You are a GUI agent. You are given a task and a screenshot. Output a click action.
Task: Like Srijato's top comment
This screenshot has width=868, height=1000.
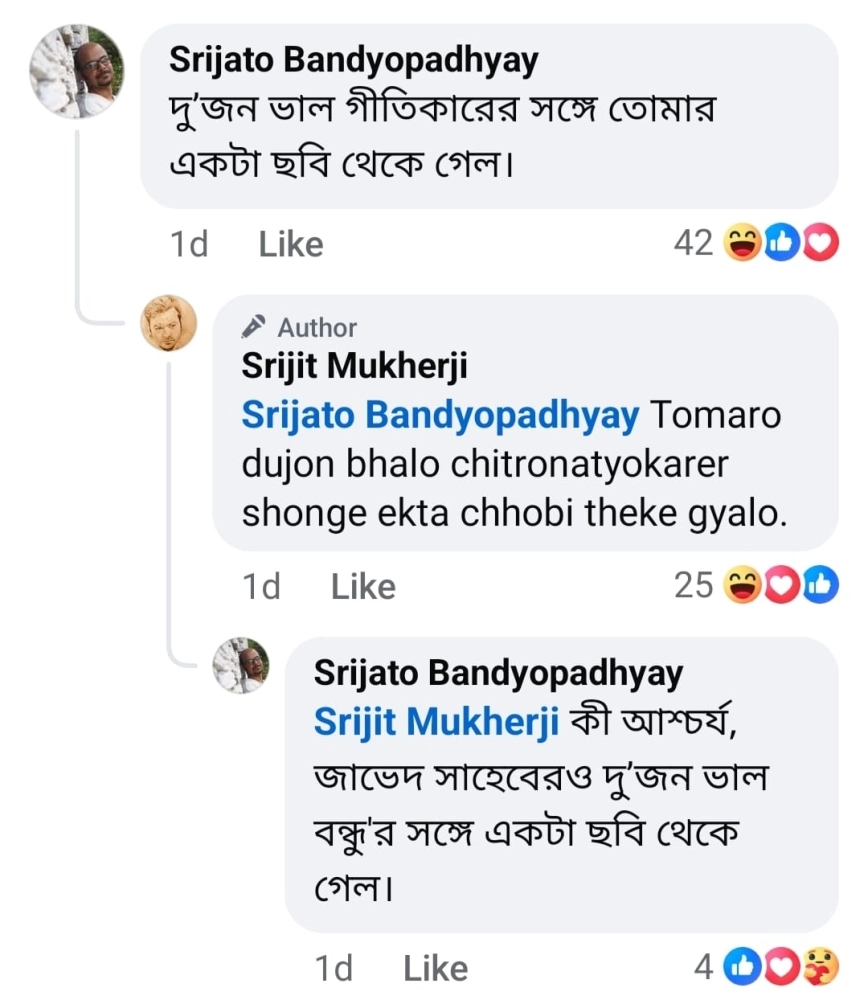click(290, 244)
